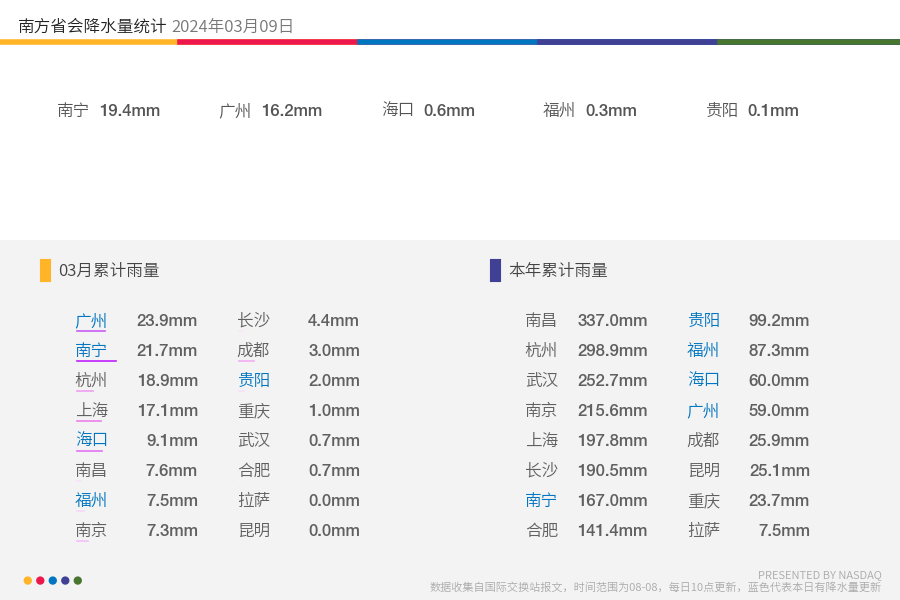Click the footer note starting with 数据收集自国际交换站报文
Viewport: 900px width, 600px height.
[655, 587]
